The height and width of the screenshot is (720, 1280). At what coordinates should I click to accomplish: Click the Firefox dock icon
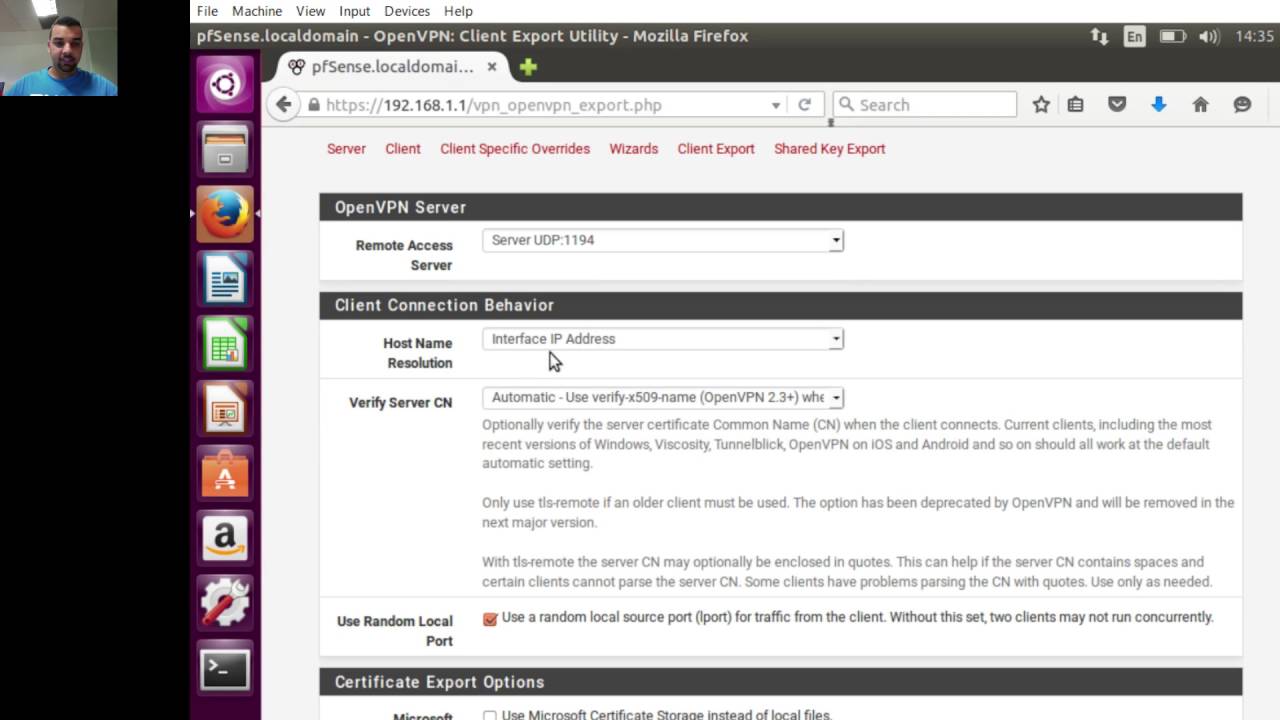click(x=225, y=214)
